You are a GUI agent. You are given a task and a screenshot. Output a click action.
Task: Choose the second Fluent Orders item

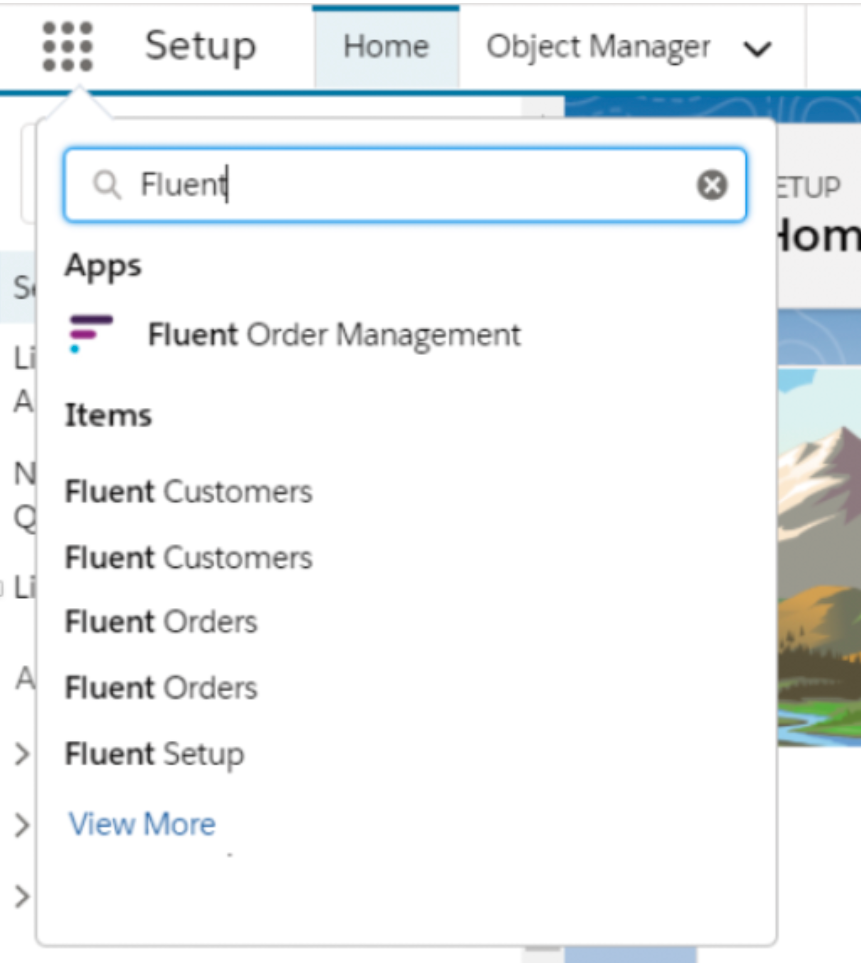161,688
